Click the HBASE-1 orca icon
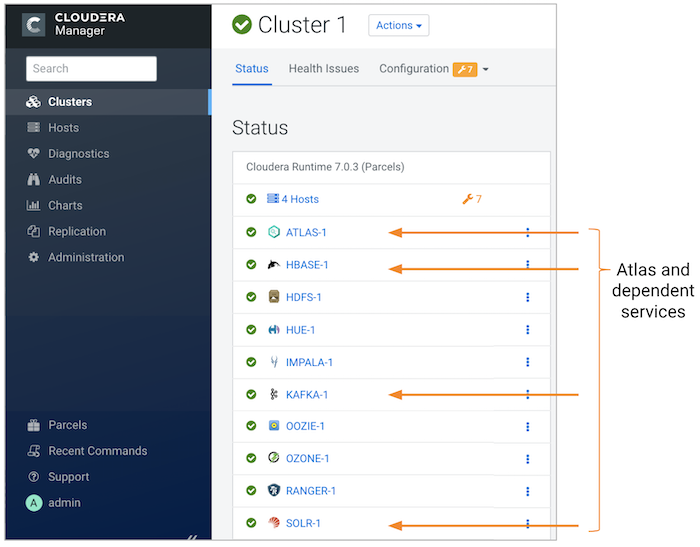Screen dimensions: 700x547 [x=274, y=265]
